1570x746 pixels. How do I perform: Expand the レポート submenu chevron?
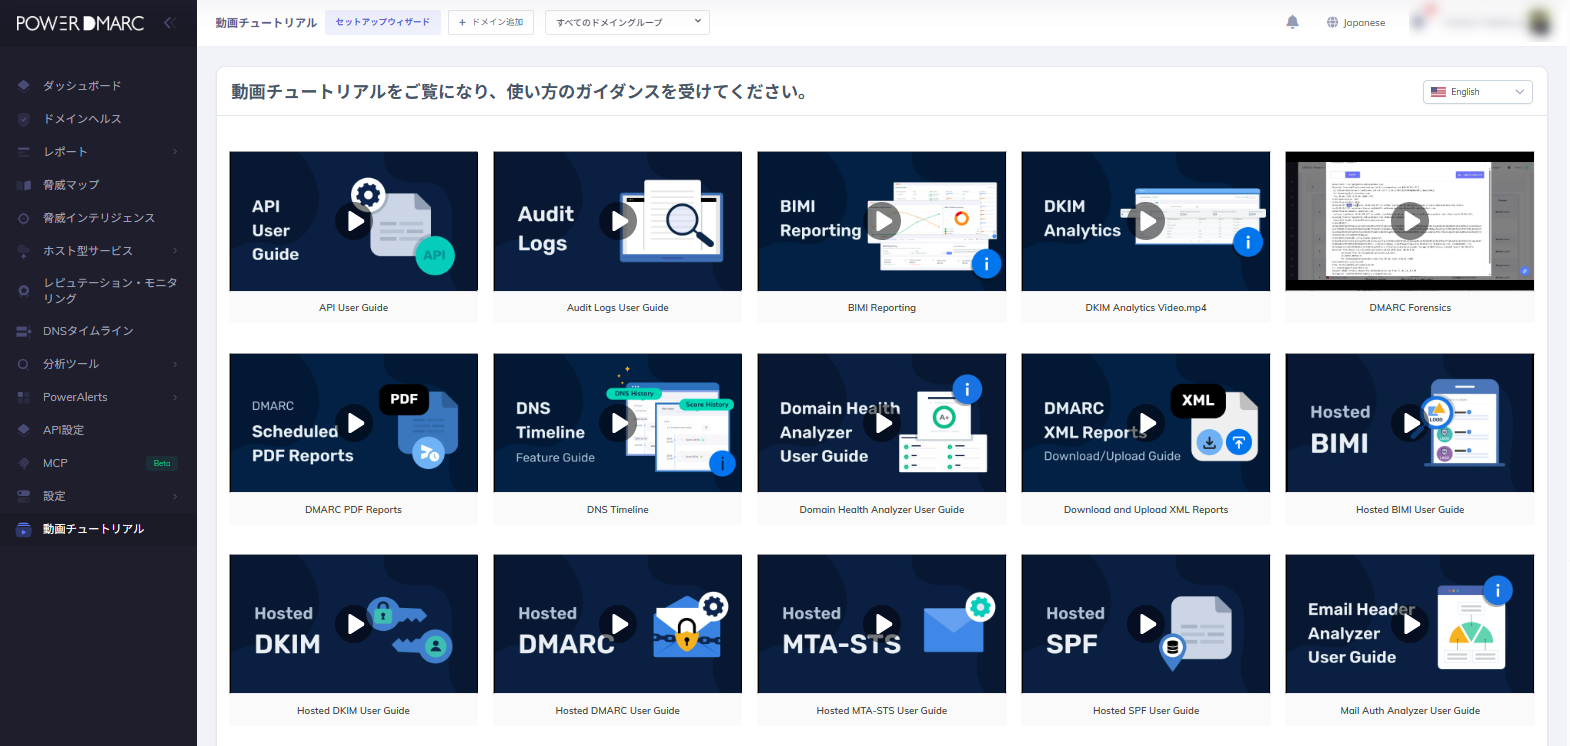(175, 152)
